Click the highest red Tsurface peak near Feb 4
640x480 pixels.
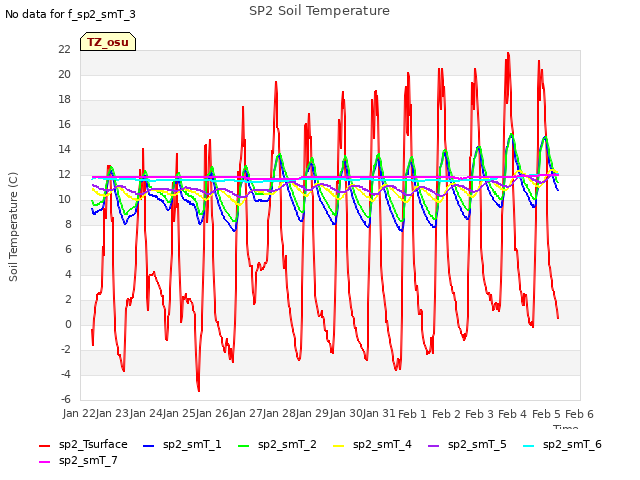[508, 53]
